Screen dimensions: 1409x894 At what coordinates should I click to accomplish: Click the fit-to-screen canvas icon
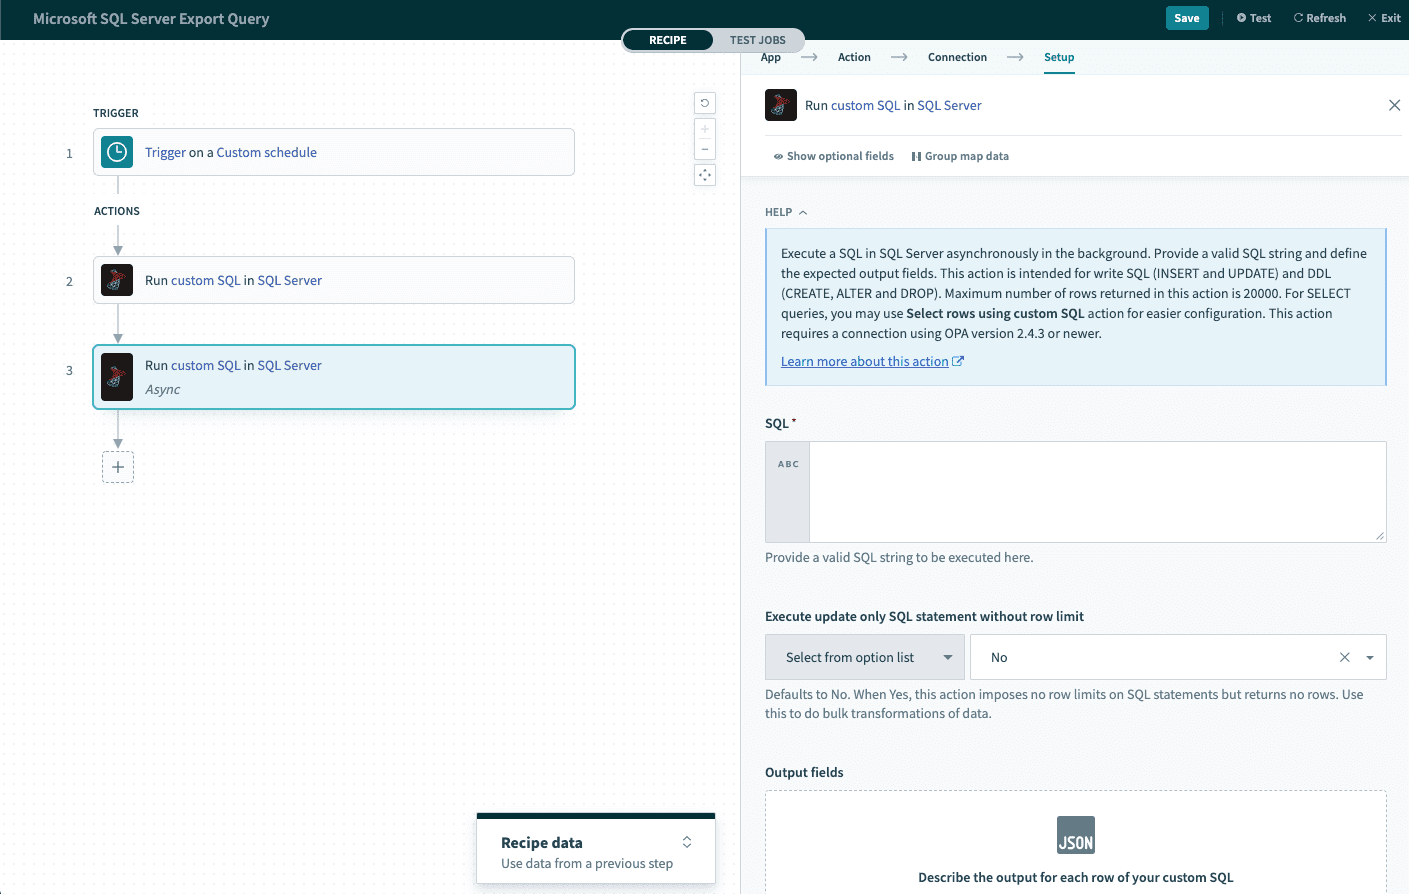coord(705,175)
